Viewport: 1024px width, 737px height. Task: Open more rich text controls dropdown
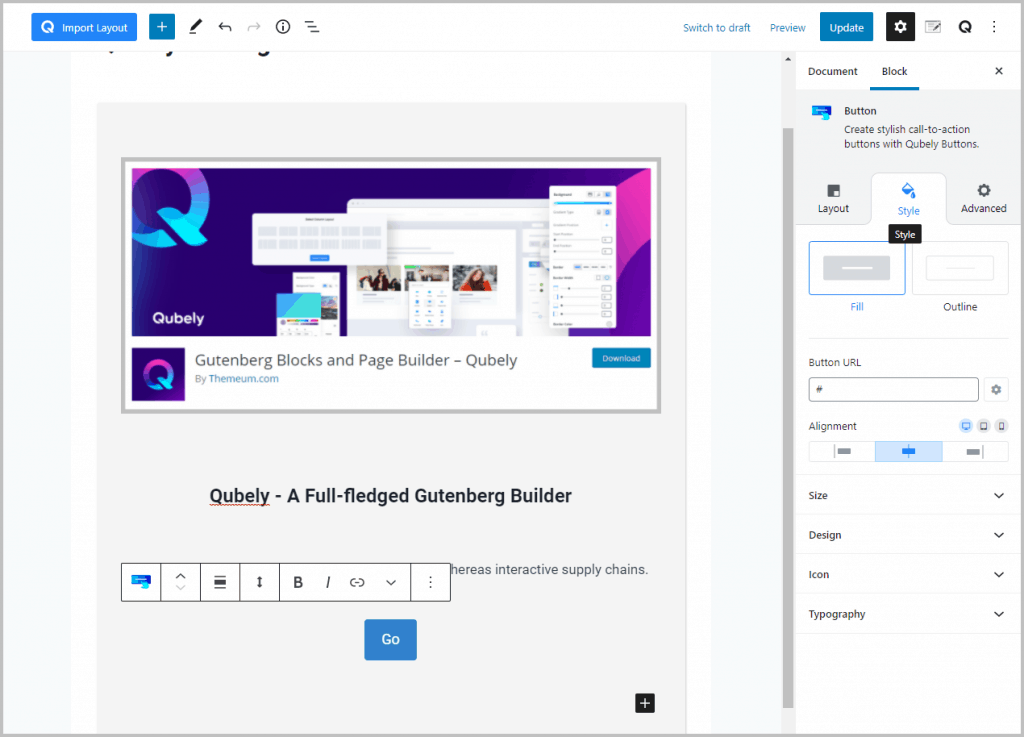click(391, 582)
